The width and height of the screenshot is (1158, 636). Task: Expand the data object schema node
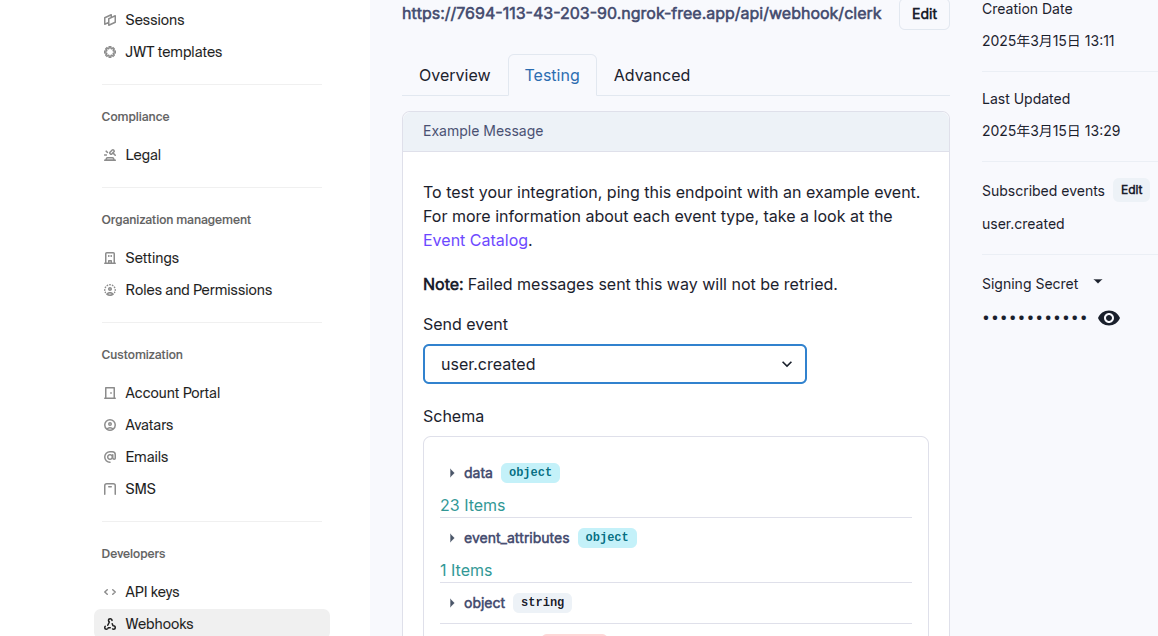coord(452,473)
